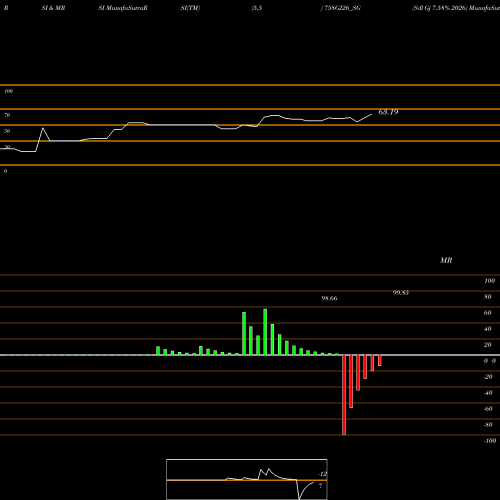Screen dimensions: 500x500
Task: Select the "SI MunafaSutraR" header text
Action: (x=123, y=8)
